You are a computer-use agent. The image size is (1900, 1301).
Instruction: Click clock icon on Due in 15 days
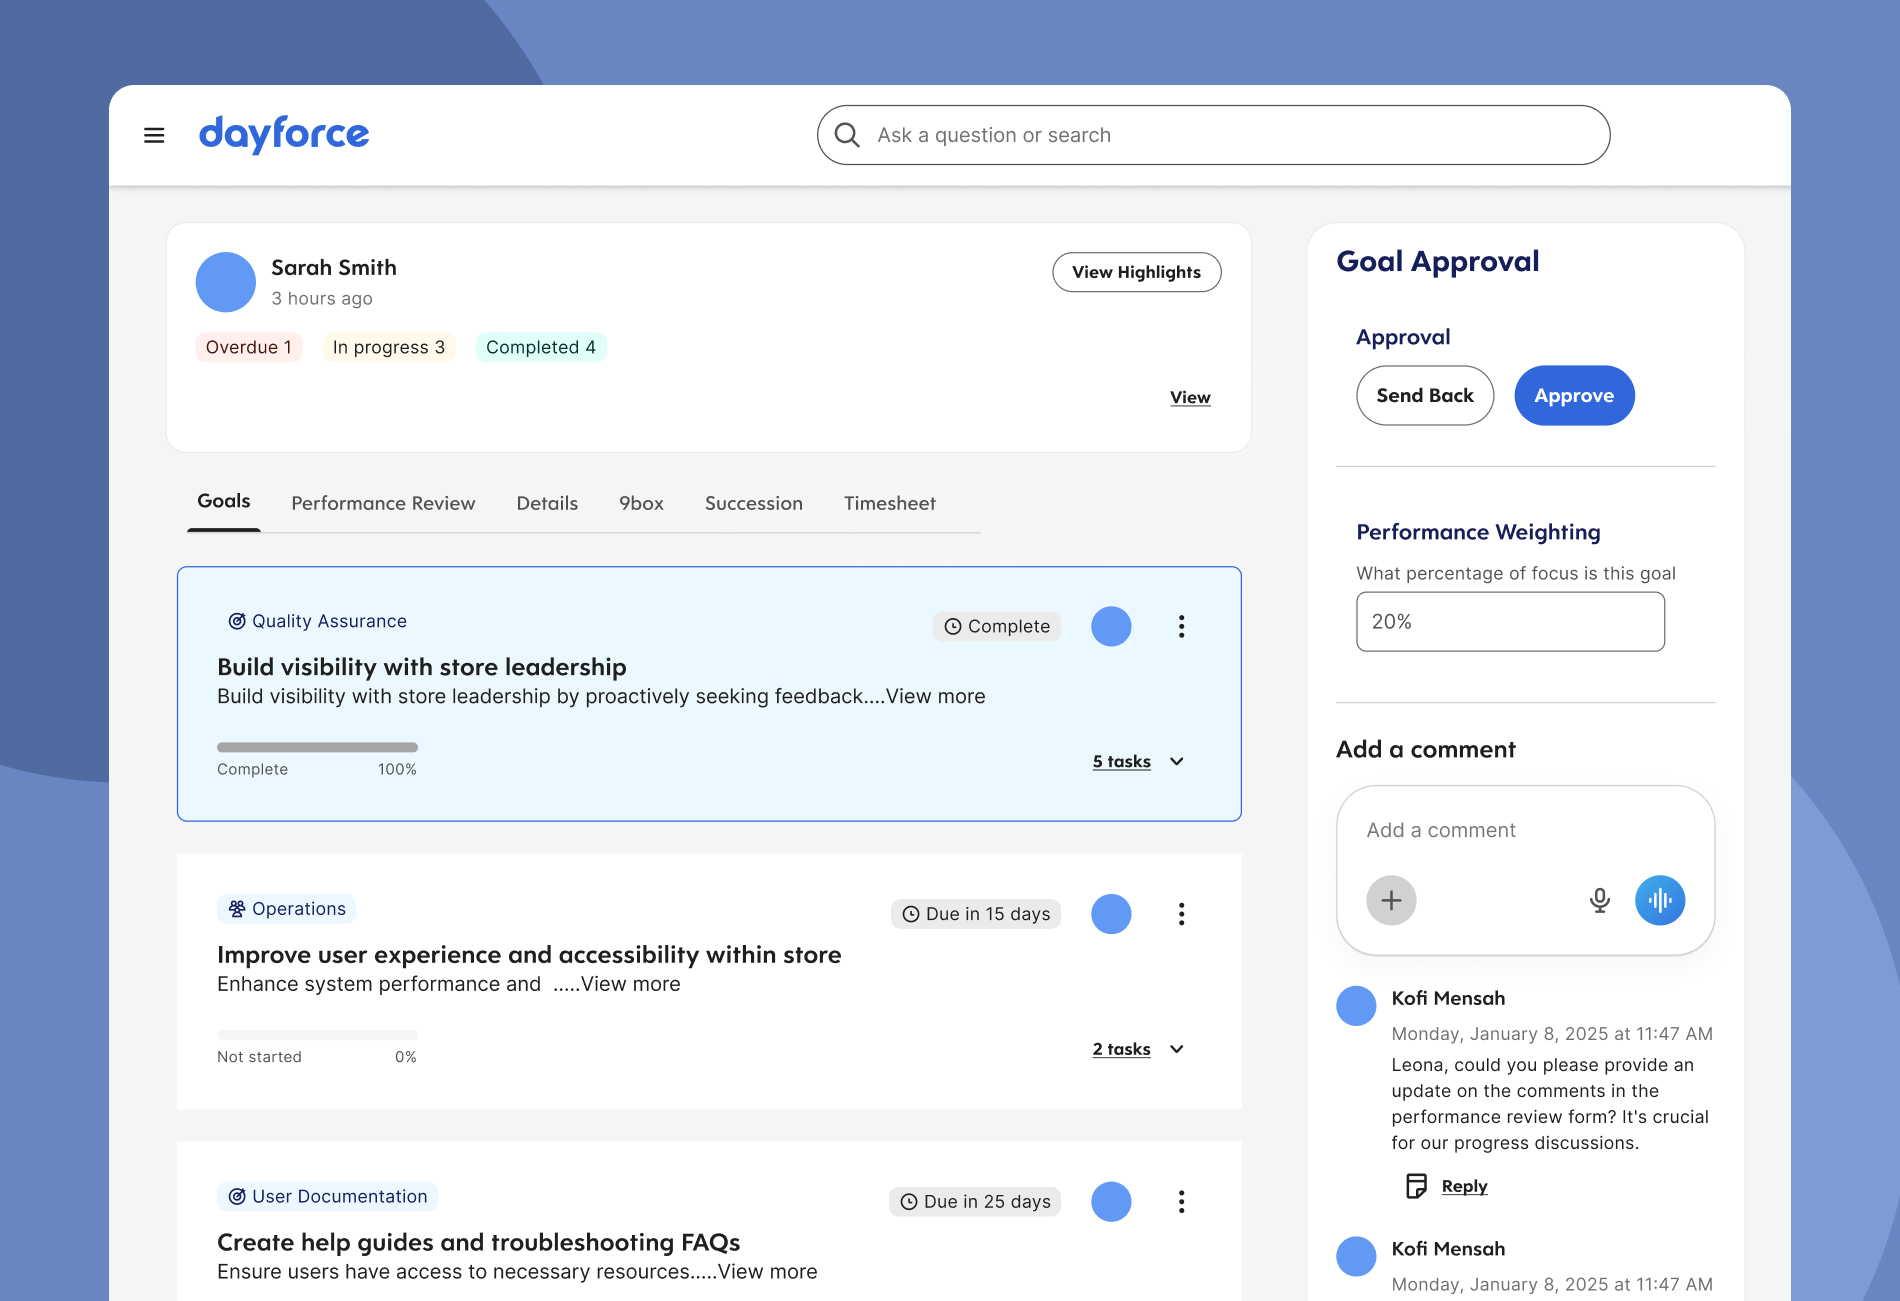tap(911, 914)
